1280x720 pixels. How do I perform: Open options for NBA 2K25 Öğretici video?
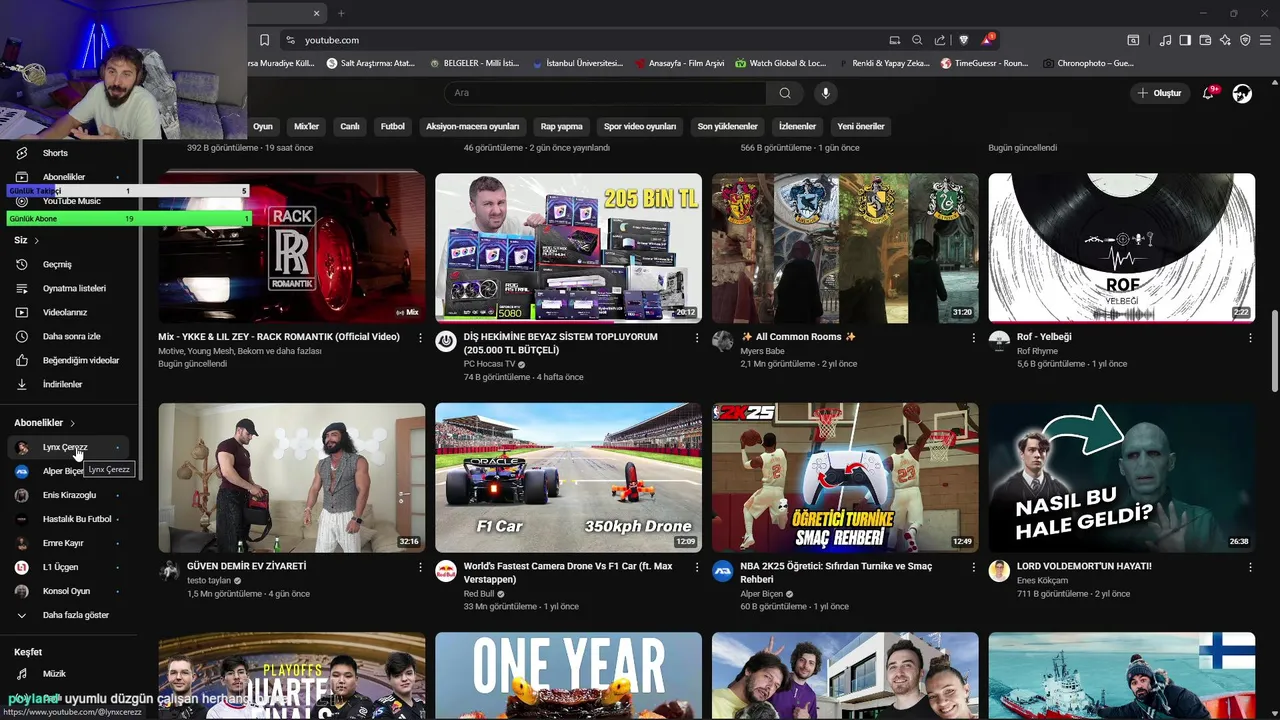(x=973, y=567)
